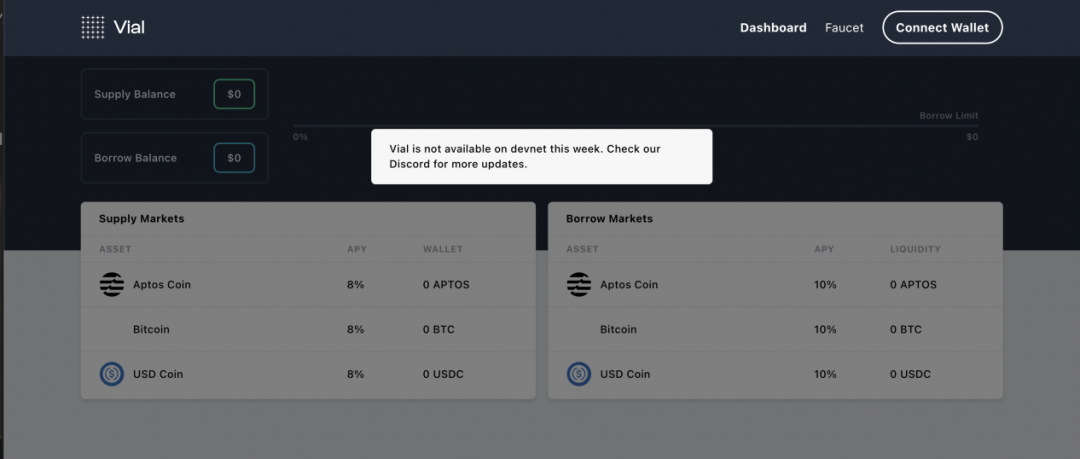This screenshot has width=1080, height=459.
Task: Click APY column header in Supply Markets
Action: click(356, 249)
